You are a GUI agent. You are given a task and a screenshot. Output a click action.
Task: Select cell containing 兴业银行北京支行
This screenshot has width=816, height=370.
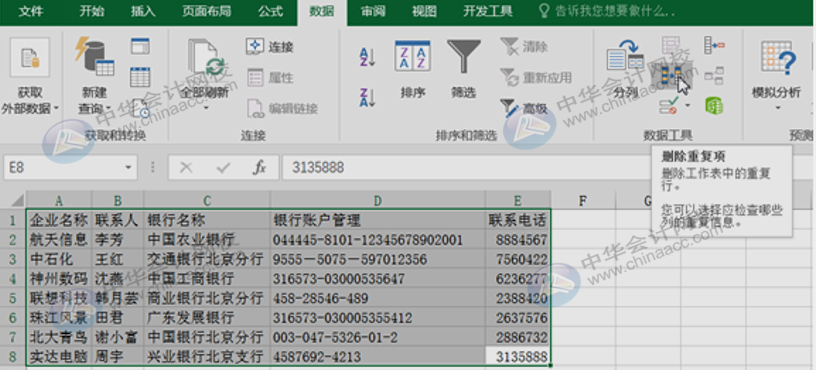[207, 357]
